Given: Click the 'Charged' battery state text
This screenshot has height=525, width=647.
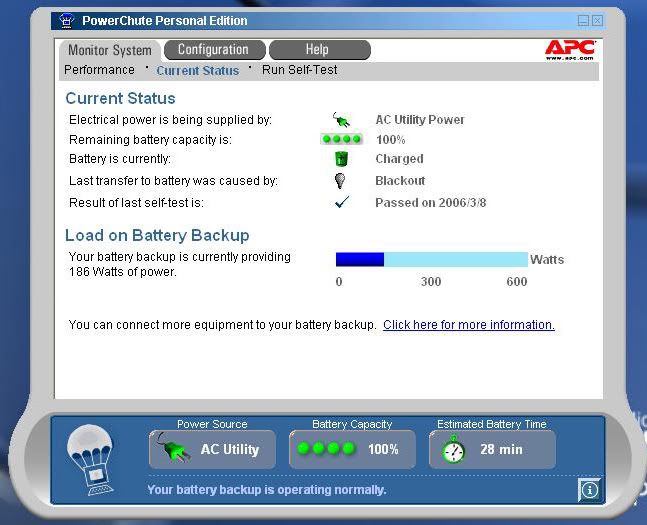Looking at the screenshot, I should (x=399, y=159).
